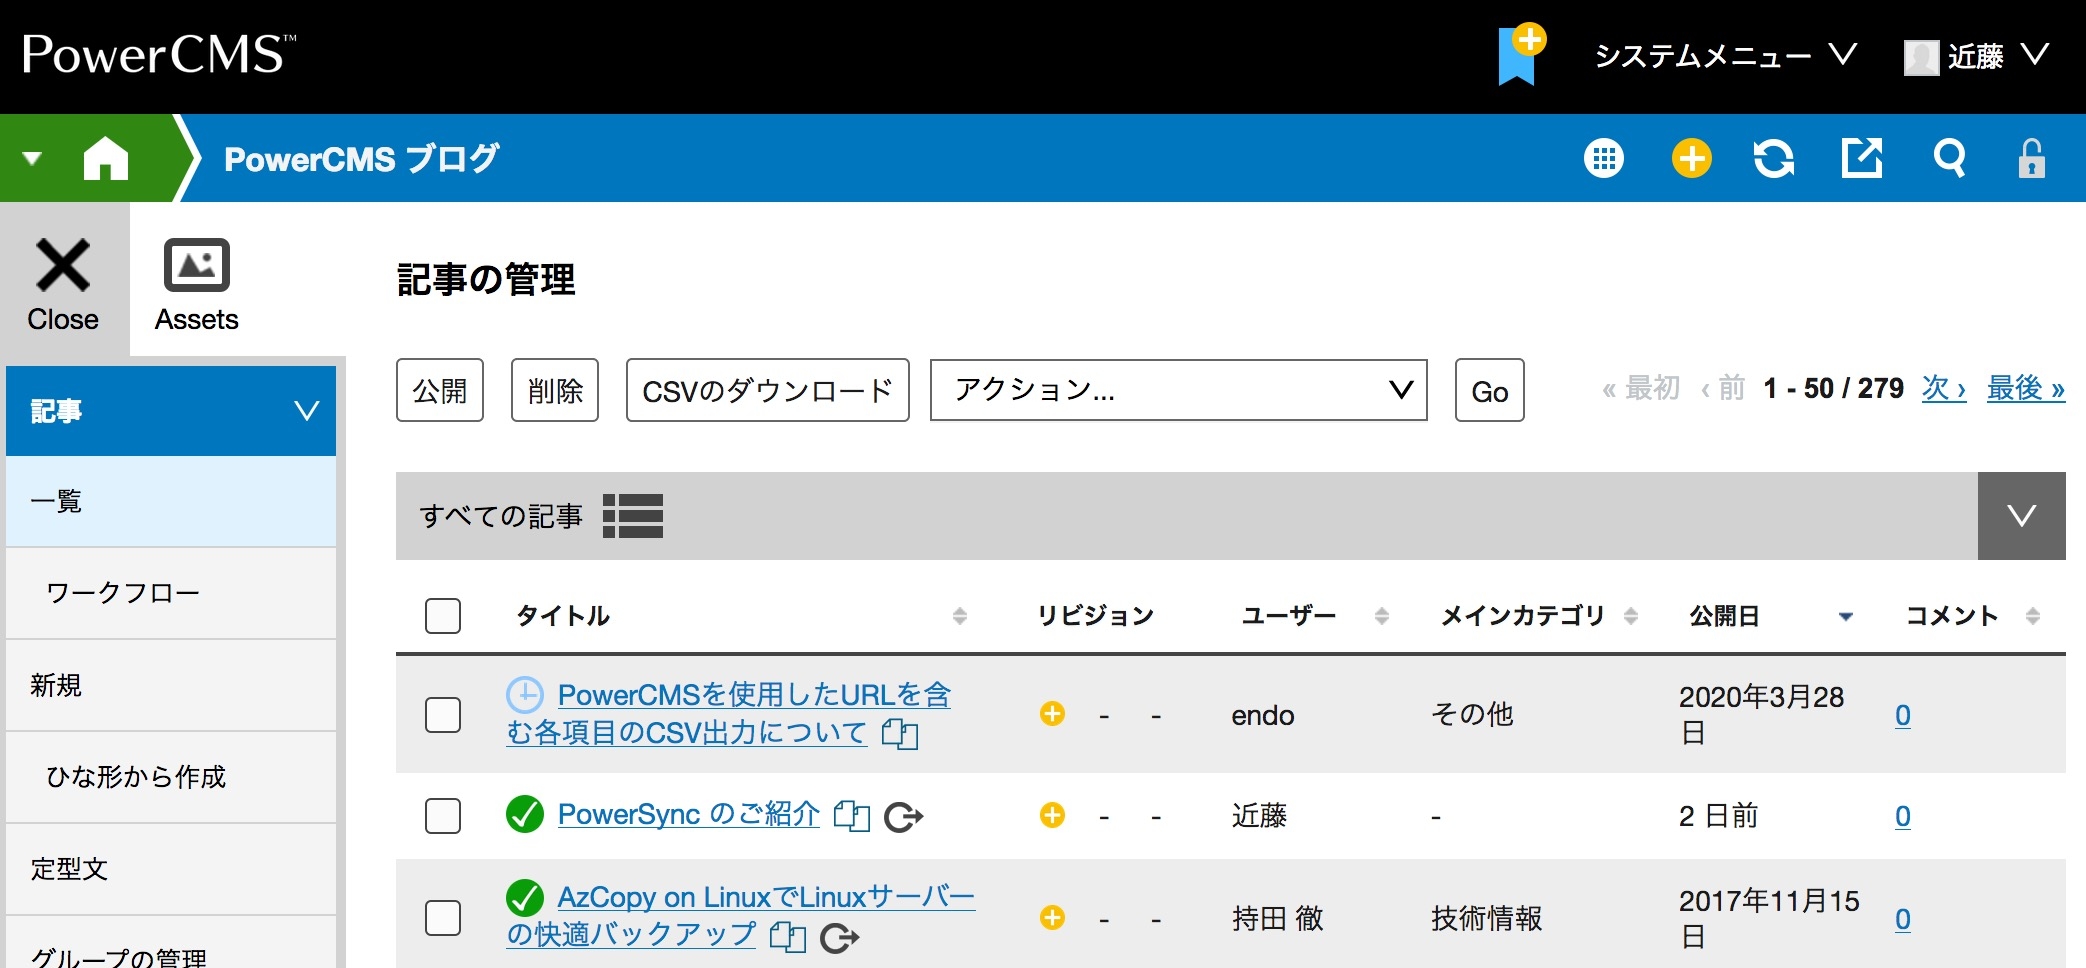Click the 技術情報 category cell
The width and height of the screenshot is (2086, 968).
(1487, 918)
